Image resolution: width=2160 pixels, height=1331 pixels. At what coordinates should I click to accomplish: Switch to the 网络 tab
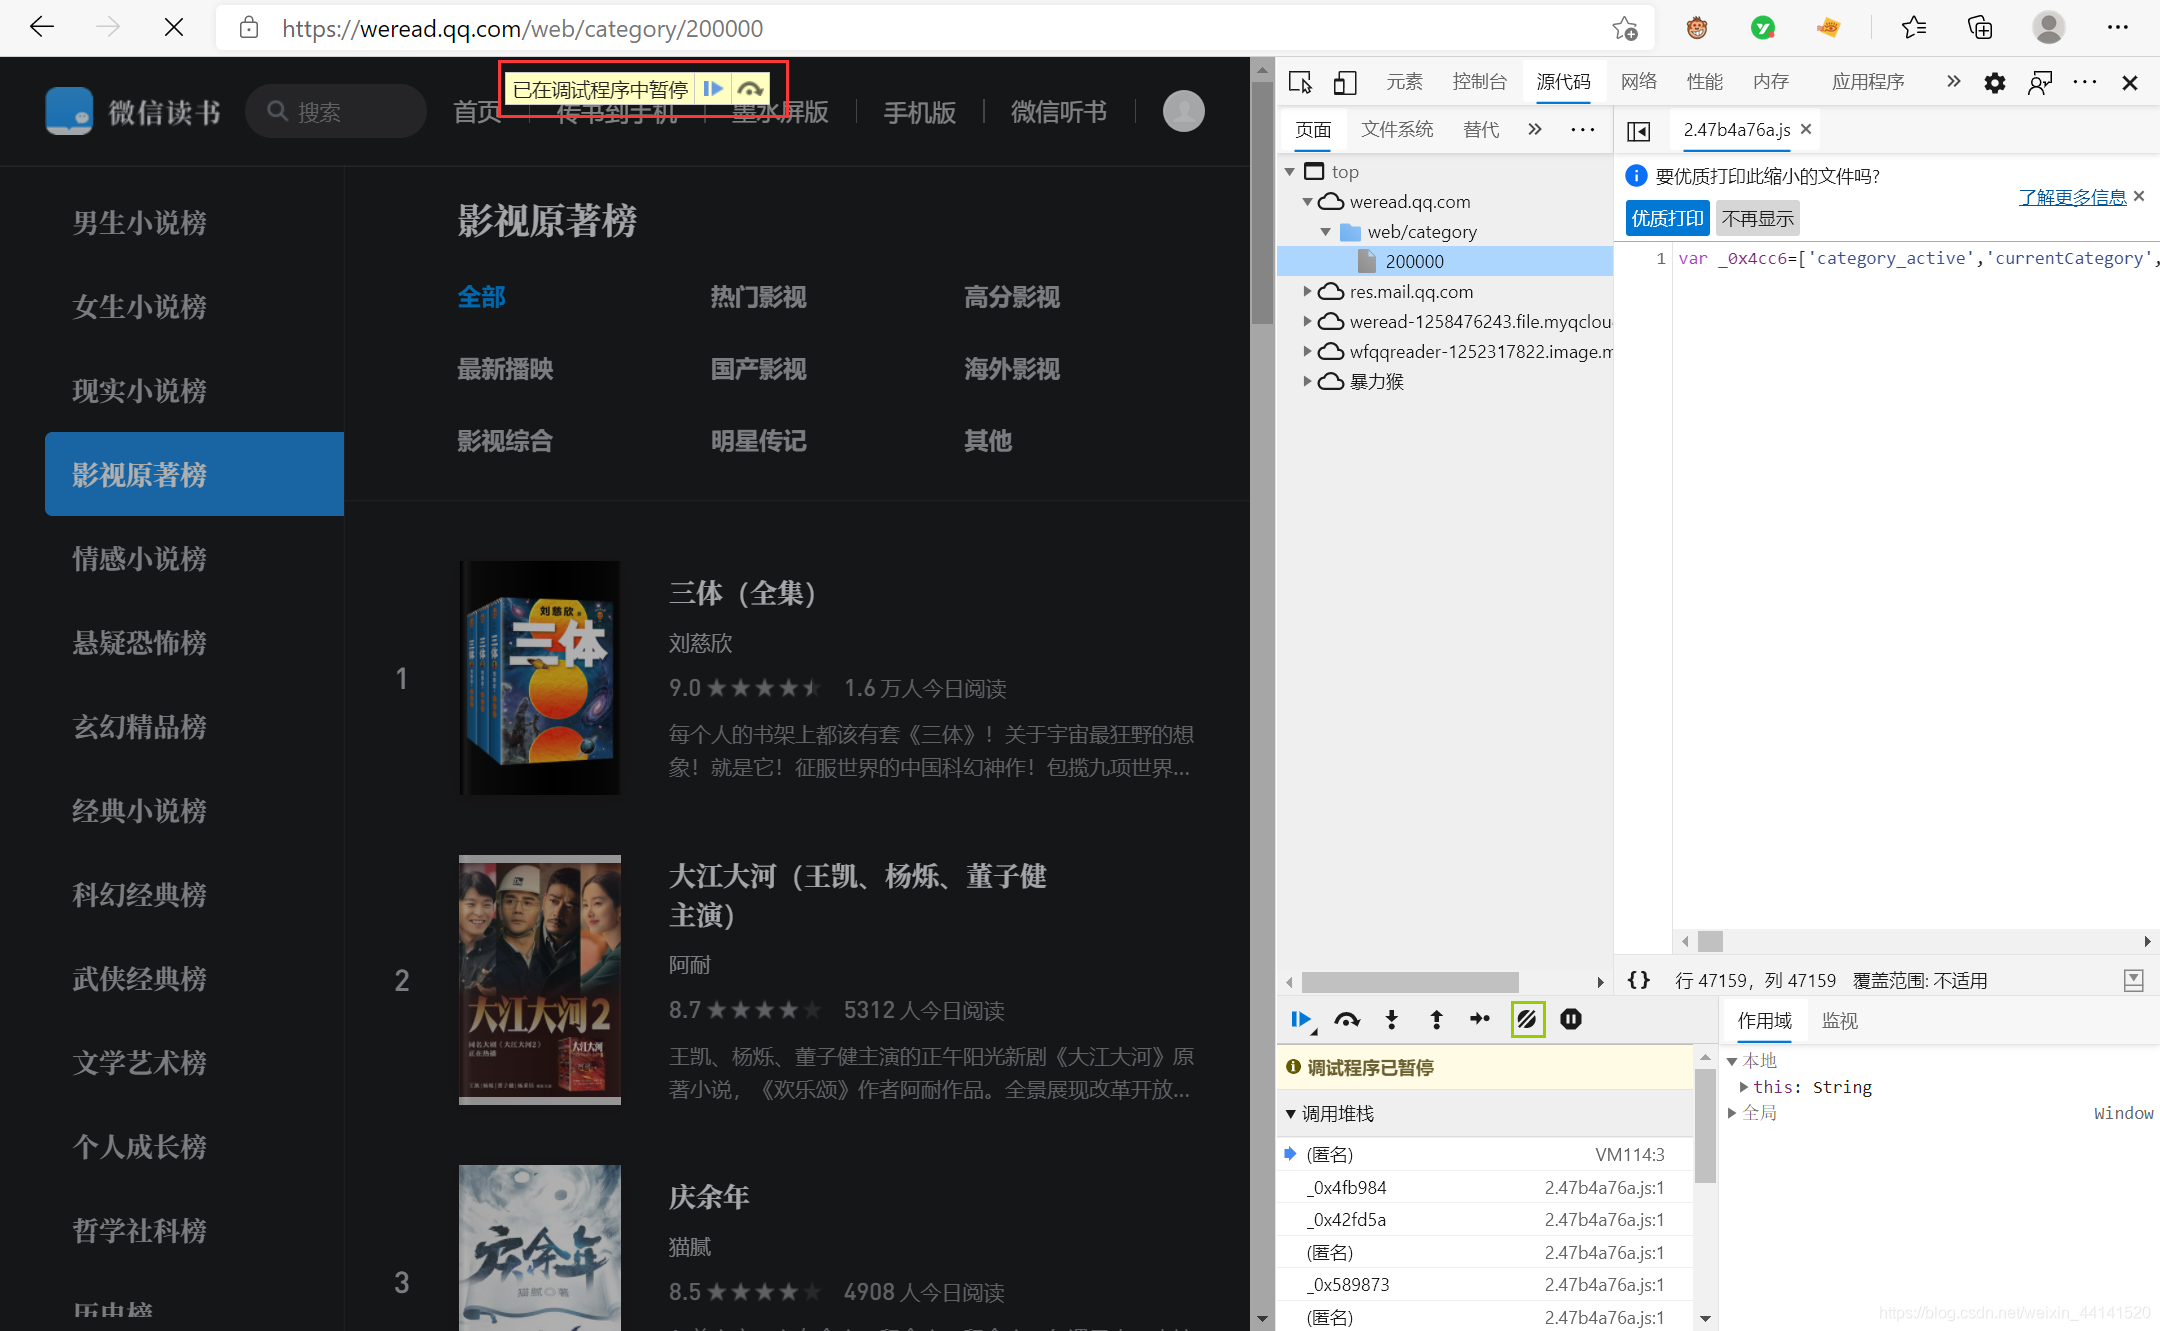tap(1639, 82)
